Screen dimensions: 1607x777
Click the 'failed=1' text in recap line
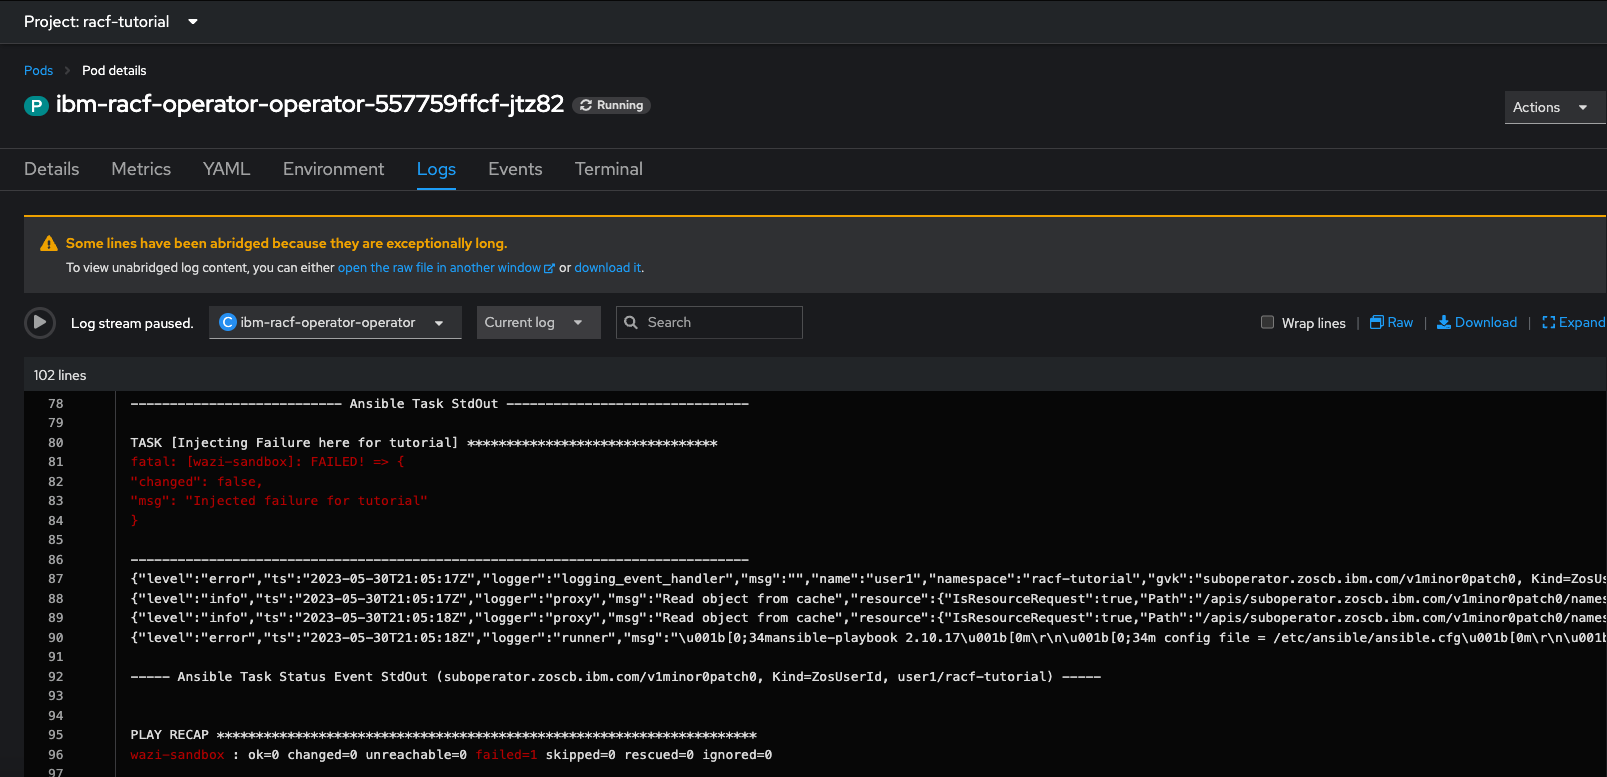[x=506, y=755]
